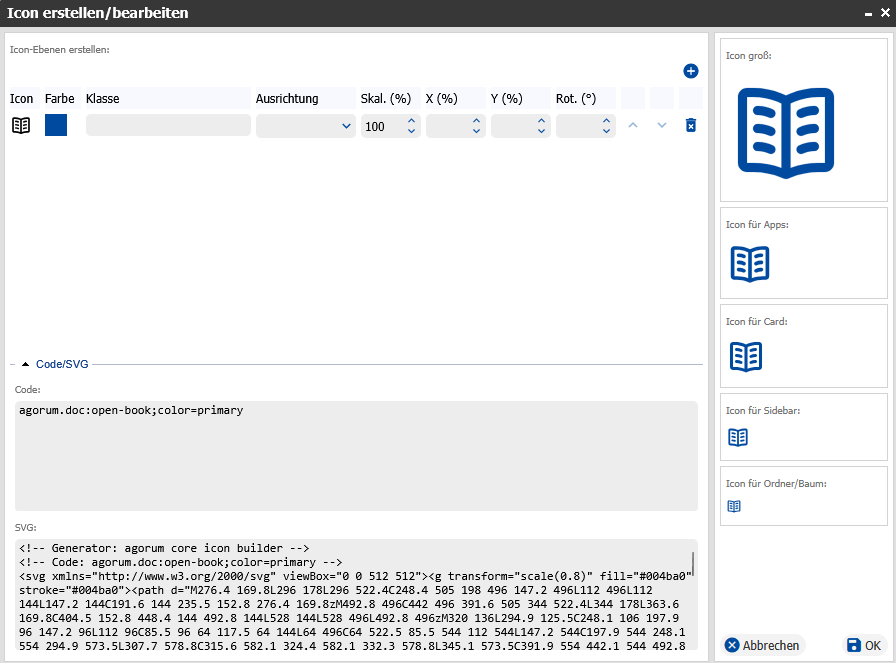This screenshot has height=663, width=896.
Task: Click the open-book icon in layer row
Action: [21, 125]
